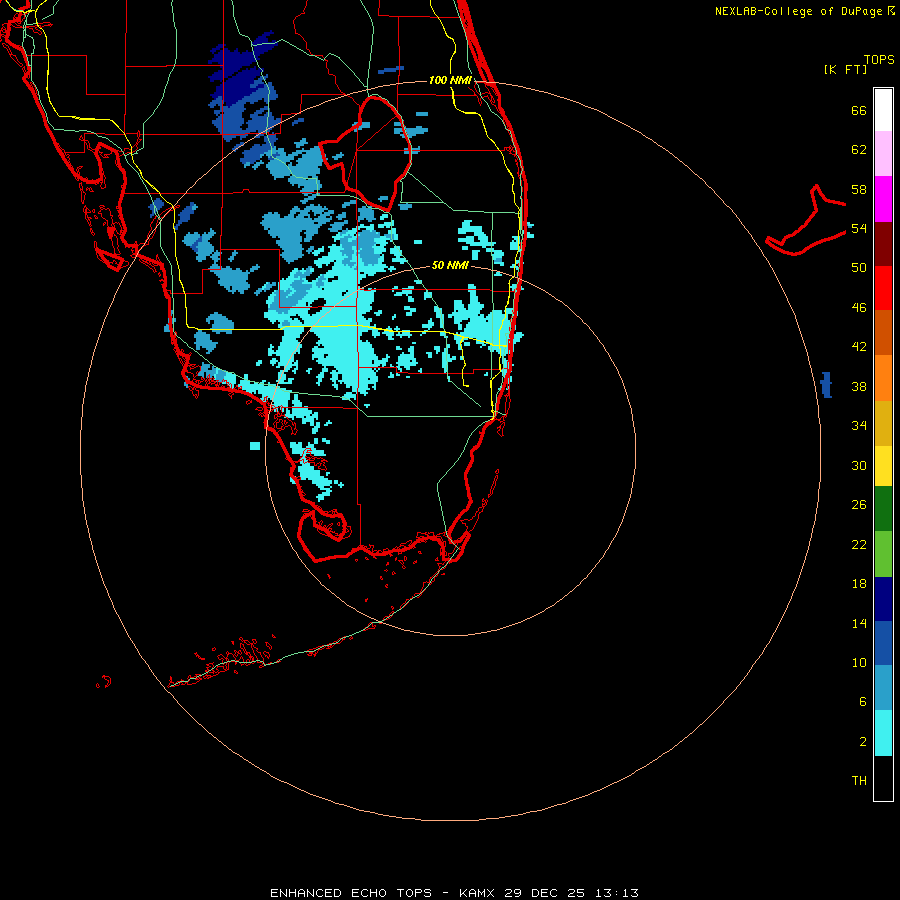Pick the cyan legend swatch
Image resolution: width=900 pixels, height=900 pixels.
click(x=883, y=733)
